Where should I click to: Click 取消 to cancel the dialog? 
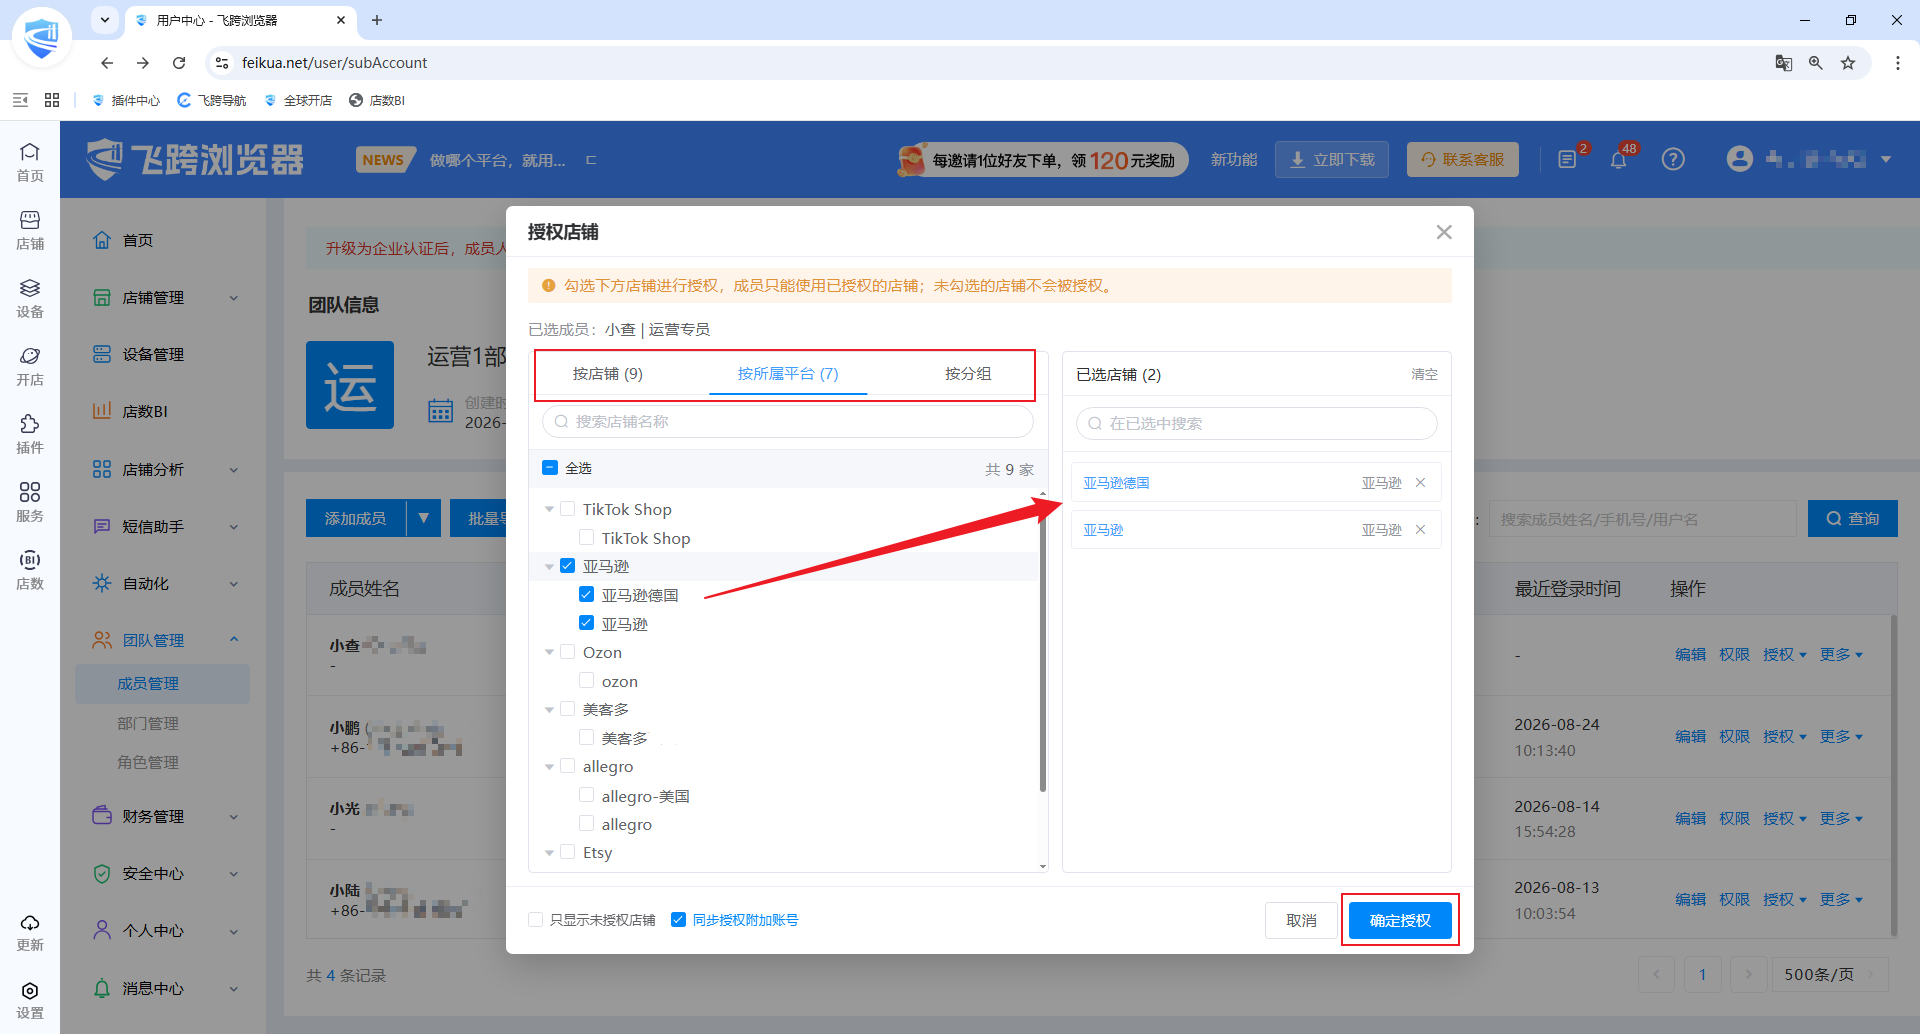tap(1301, 920)
